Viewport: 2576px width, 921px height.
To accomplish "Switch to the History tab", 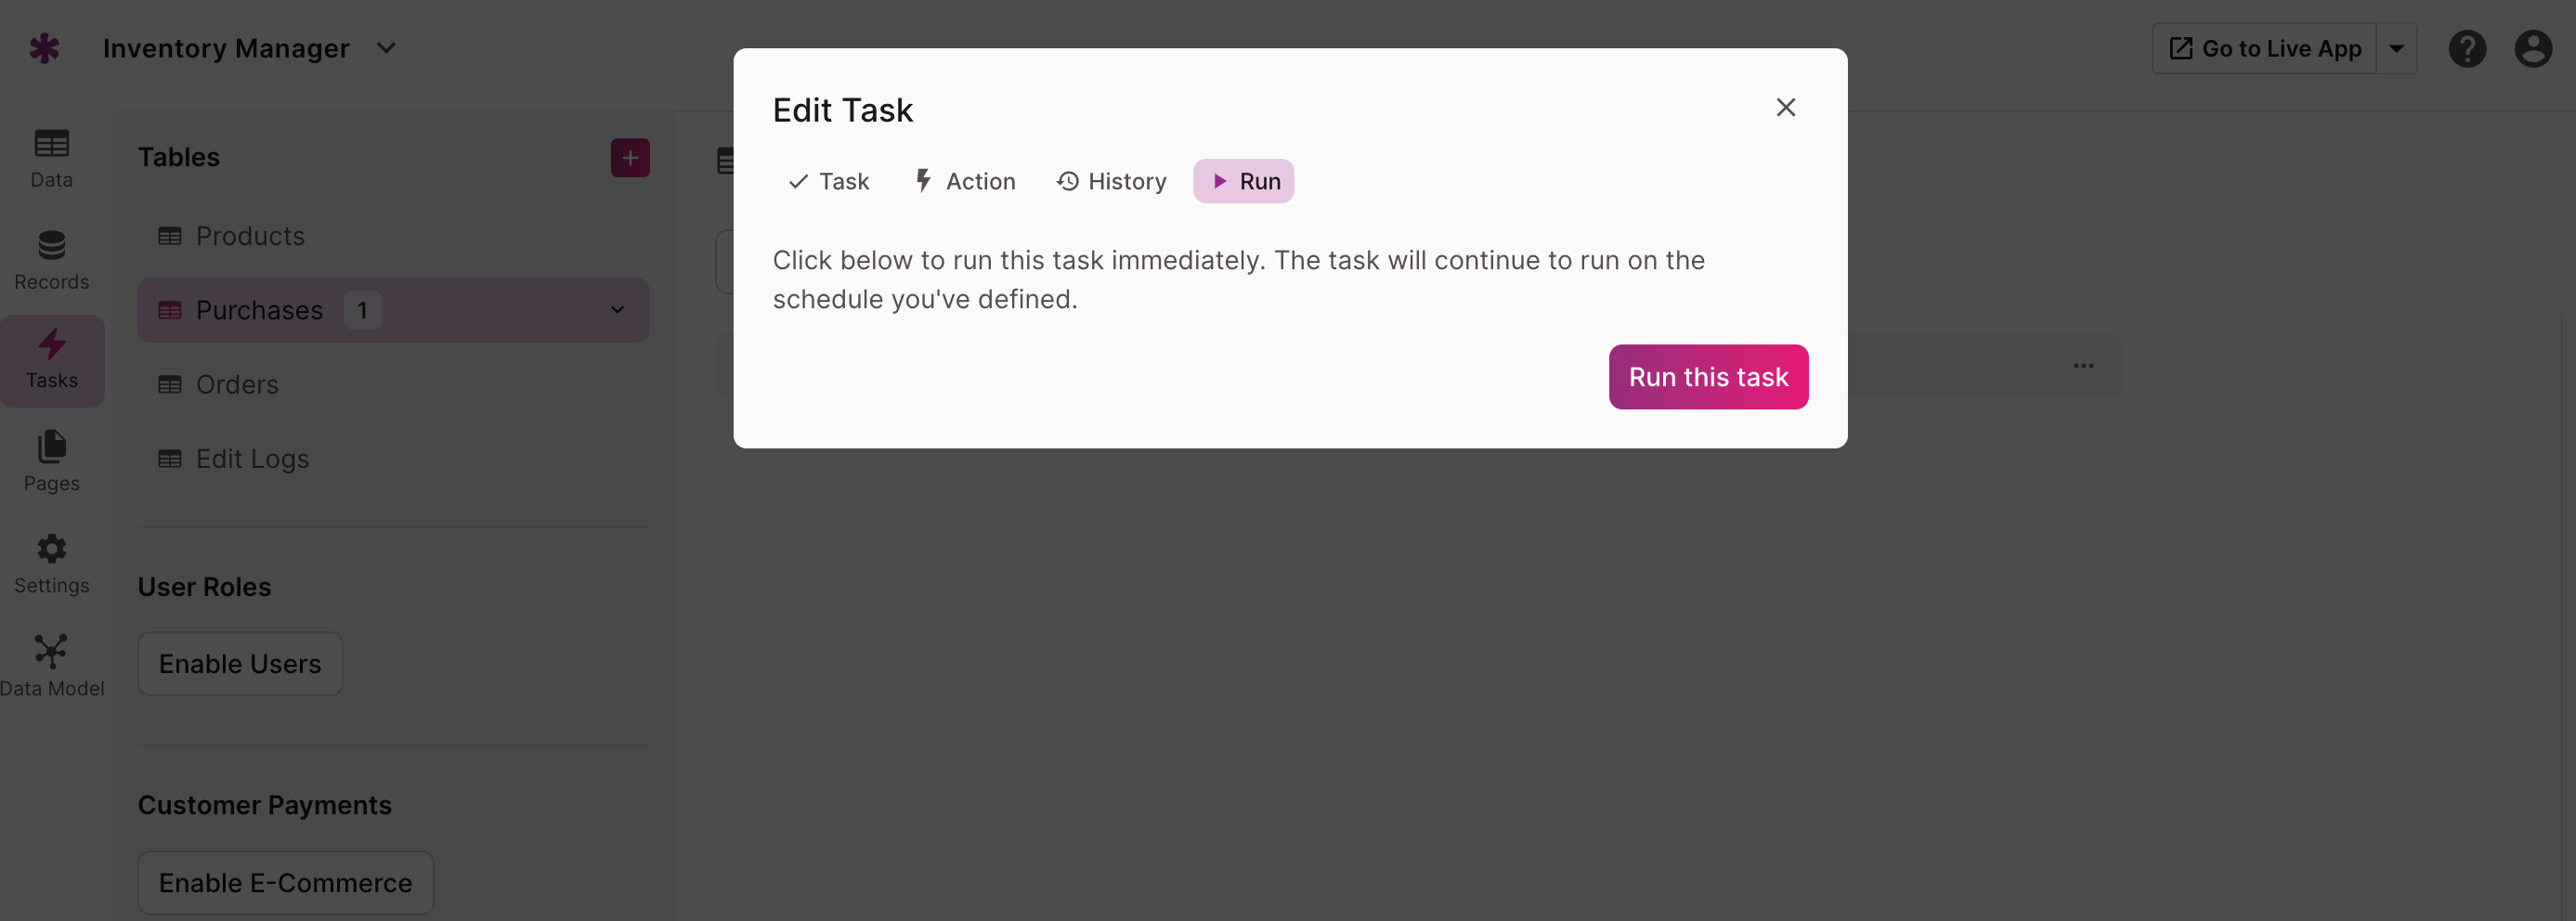I will [1112, 181].
